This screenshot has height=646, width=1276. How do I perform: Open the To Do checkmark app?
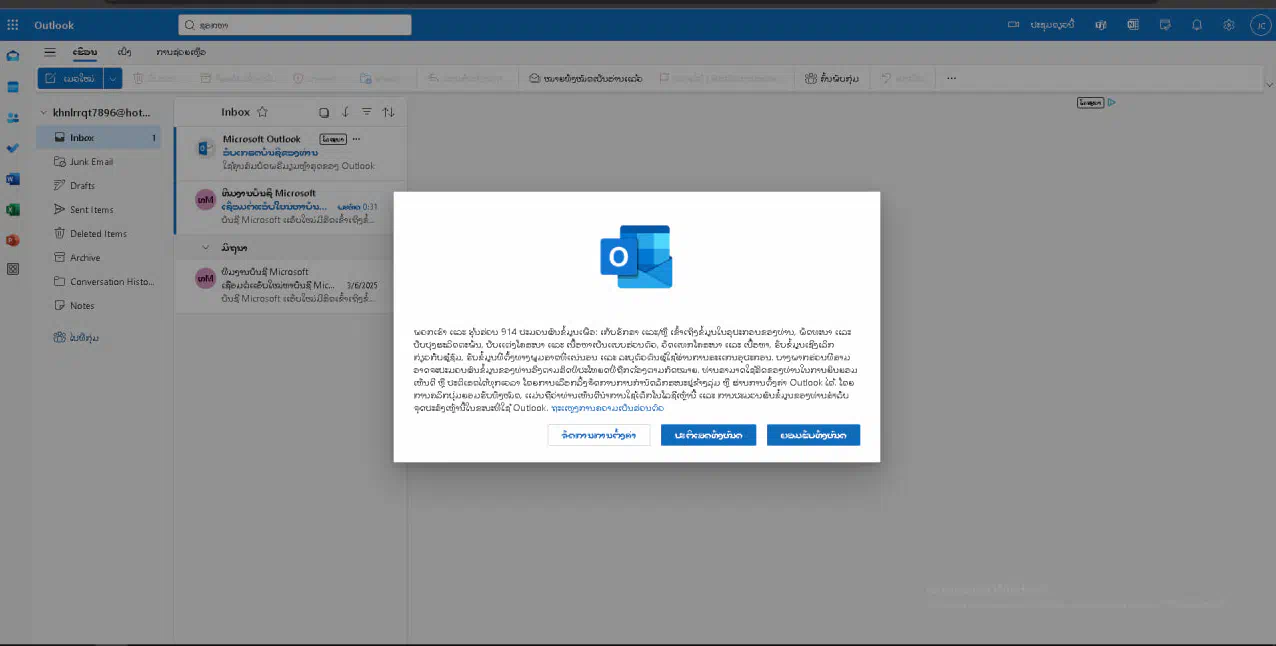point(13,148)
